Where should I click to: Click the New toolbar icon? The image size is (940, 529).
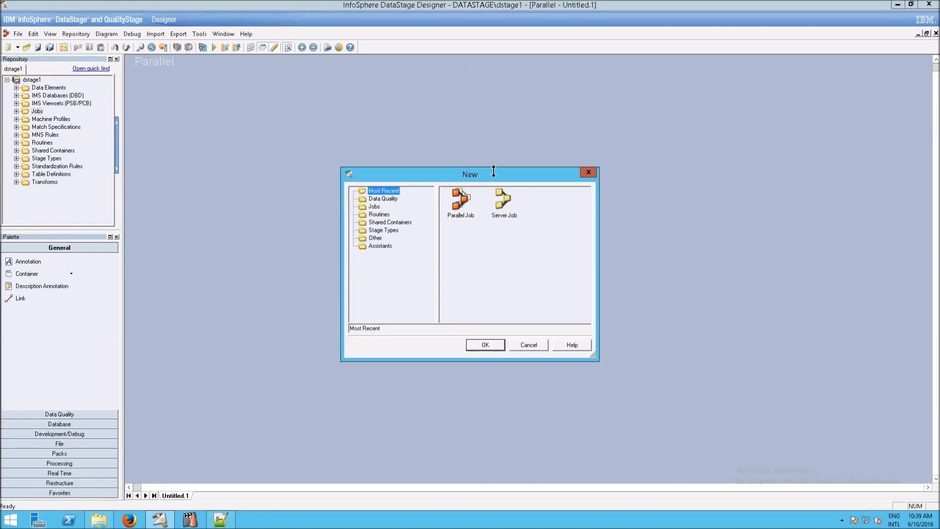(8, 47)
